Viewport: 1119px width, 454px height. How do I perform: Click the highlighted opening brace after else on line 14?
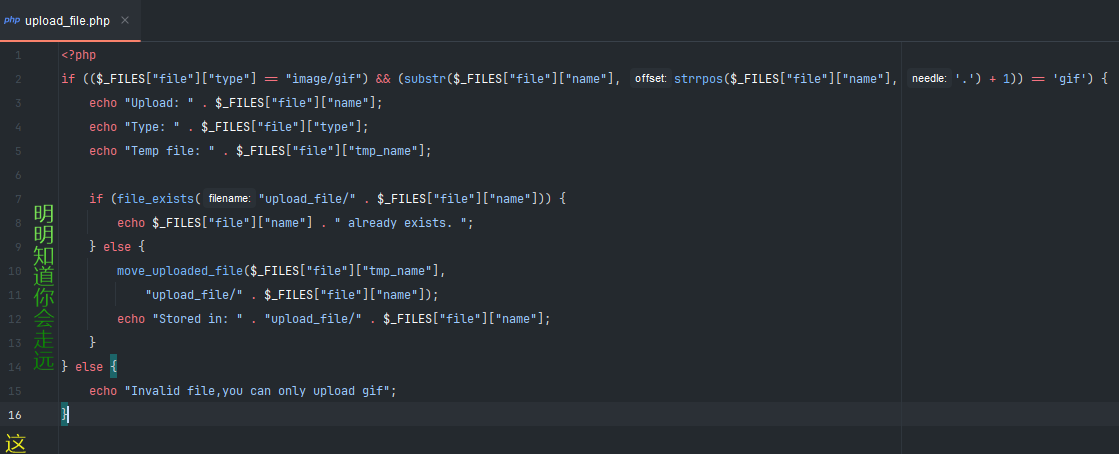pos(113,366)
